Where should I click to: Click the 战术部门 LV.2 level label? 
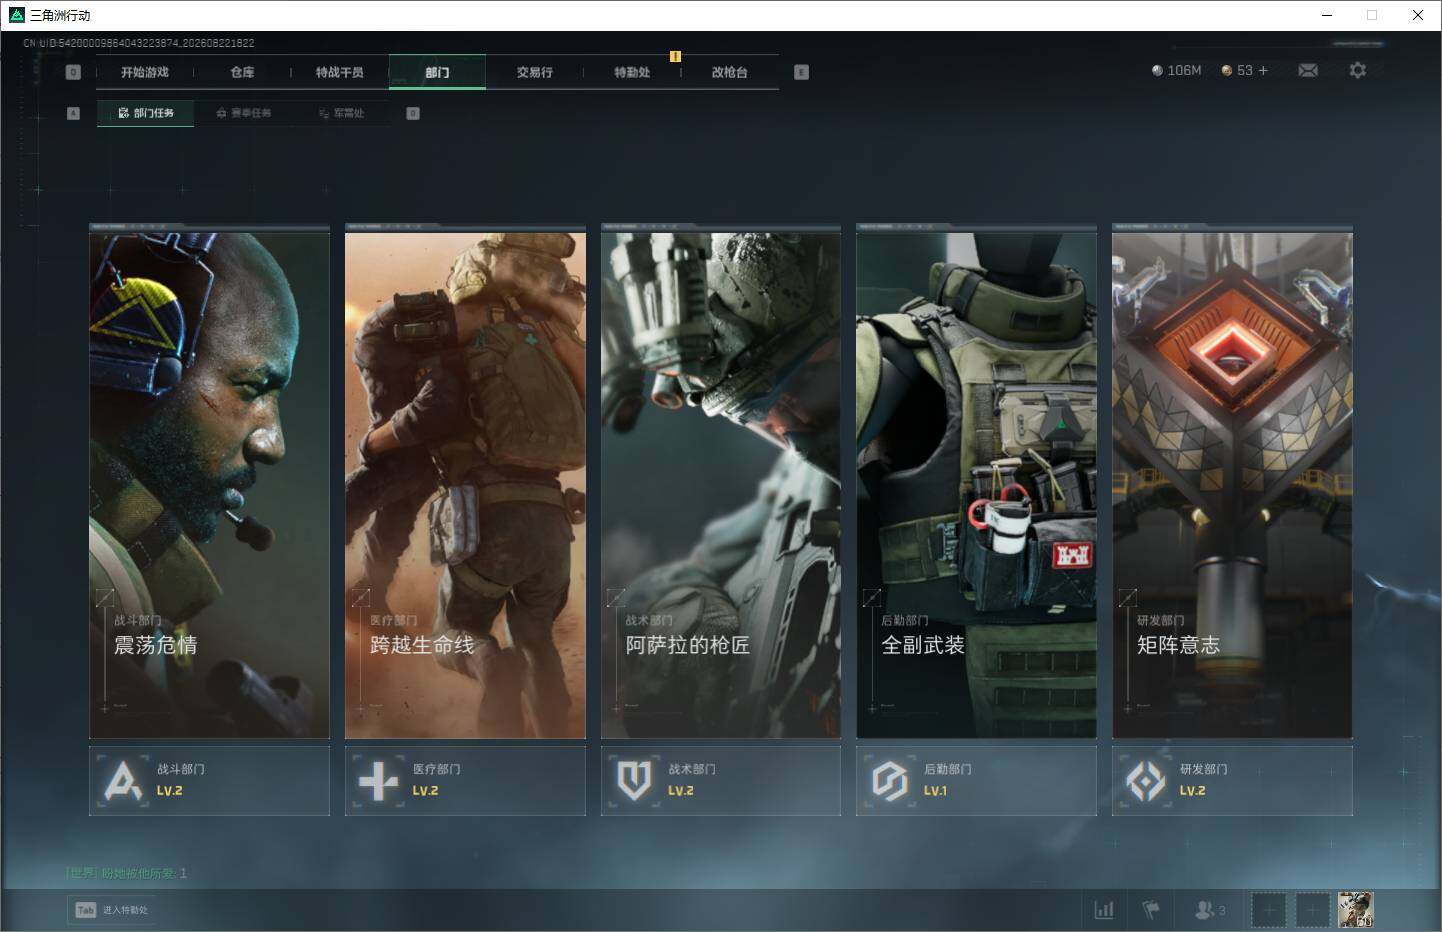click(681, 791)
